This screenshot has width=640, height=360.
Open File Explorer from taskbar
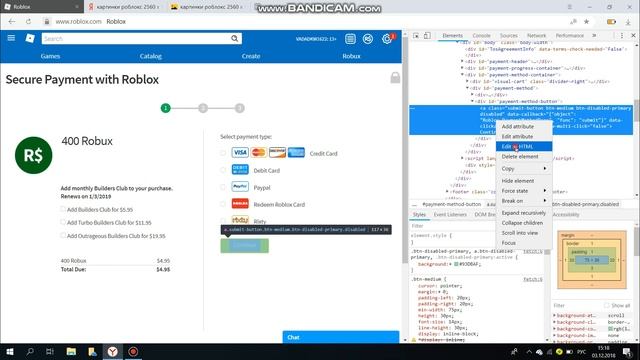pyautogui.click(x=71, y=351)
